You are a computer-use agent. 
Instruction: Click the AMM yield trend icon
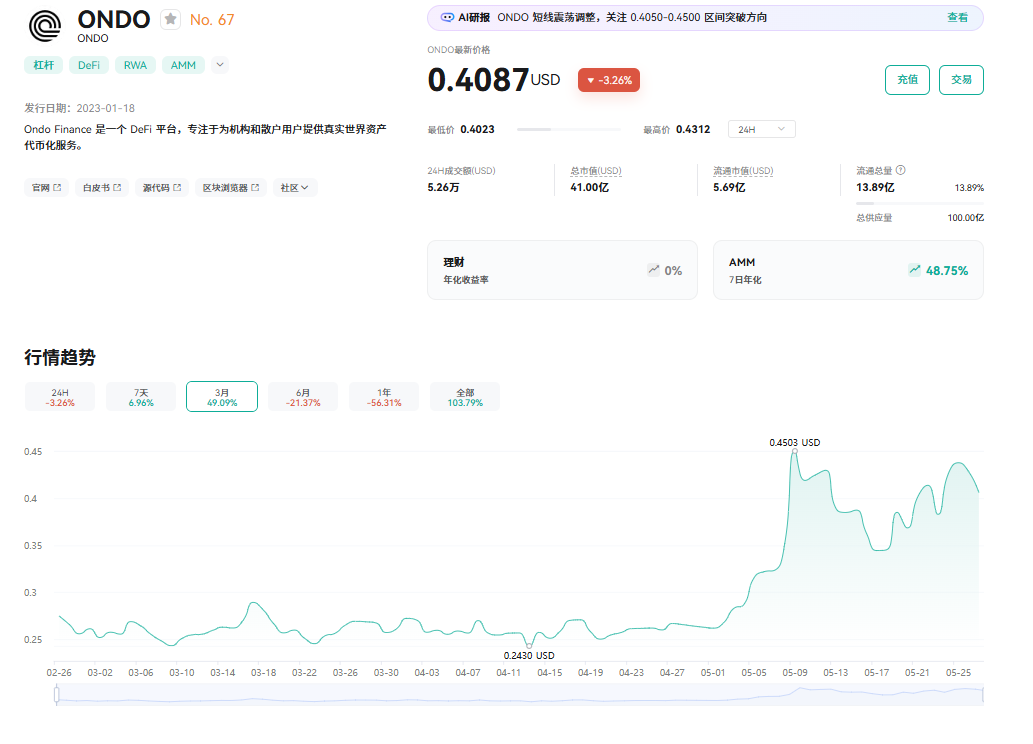tap(914, 270)
